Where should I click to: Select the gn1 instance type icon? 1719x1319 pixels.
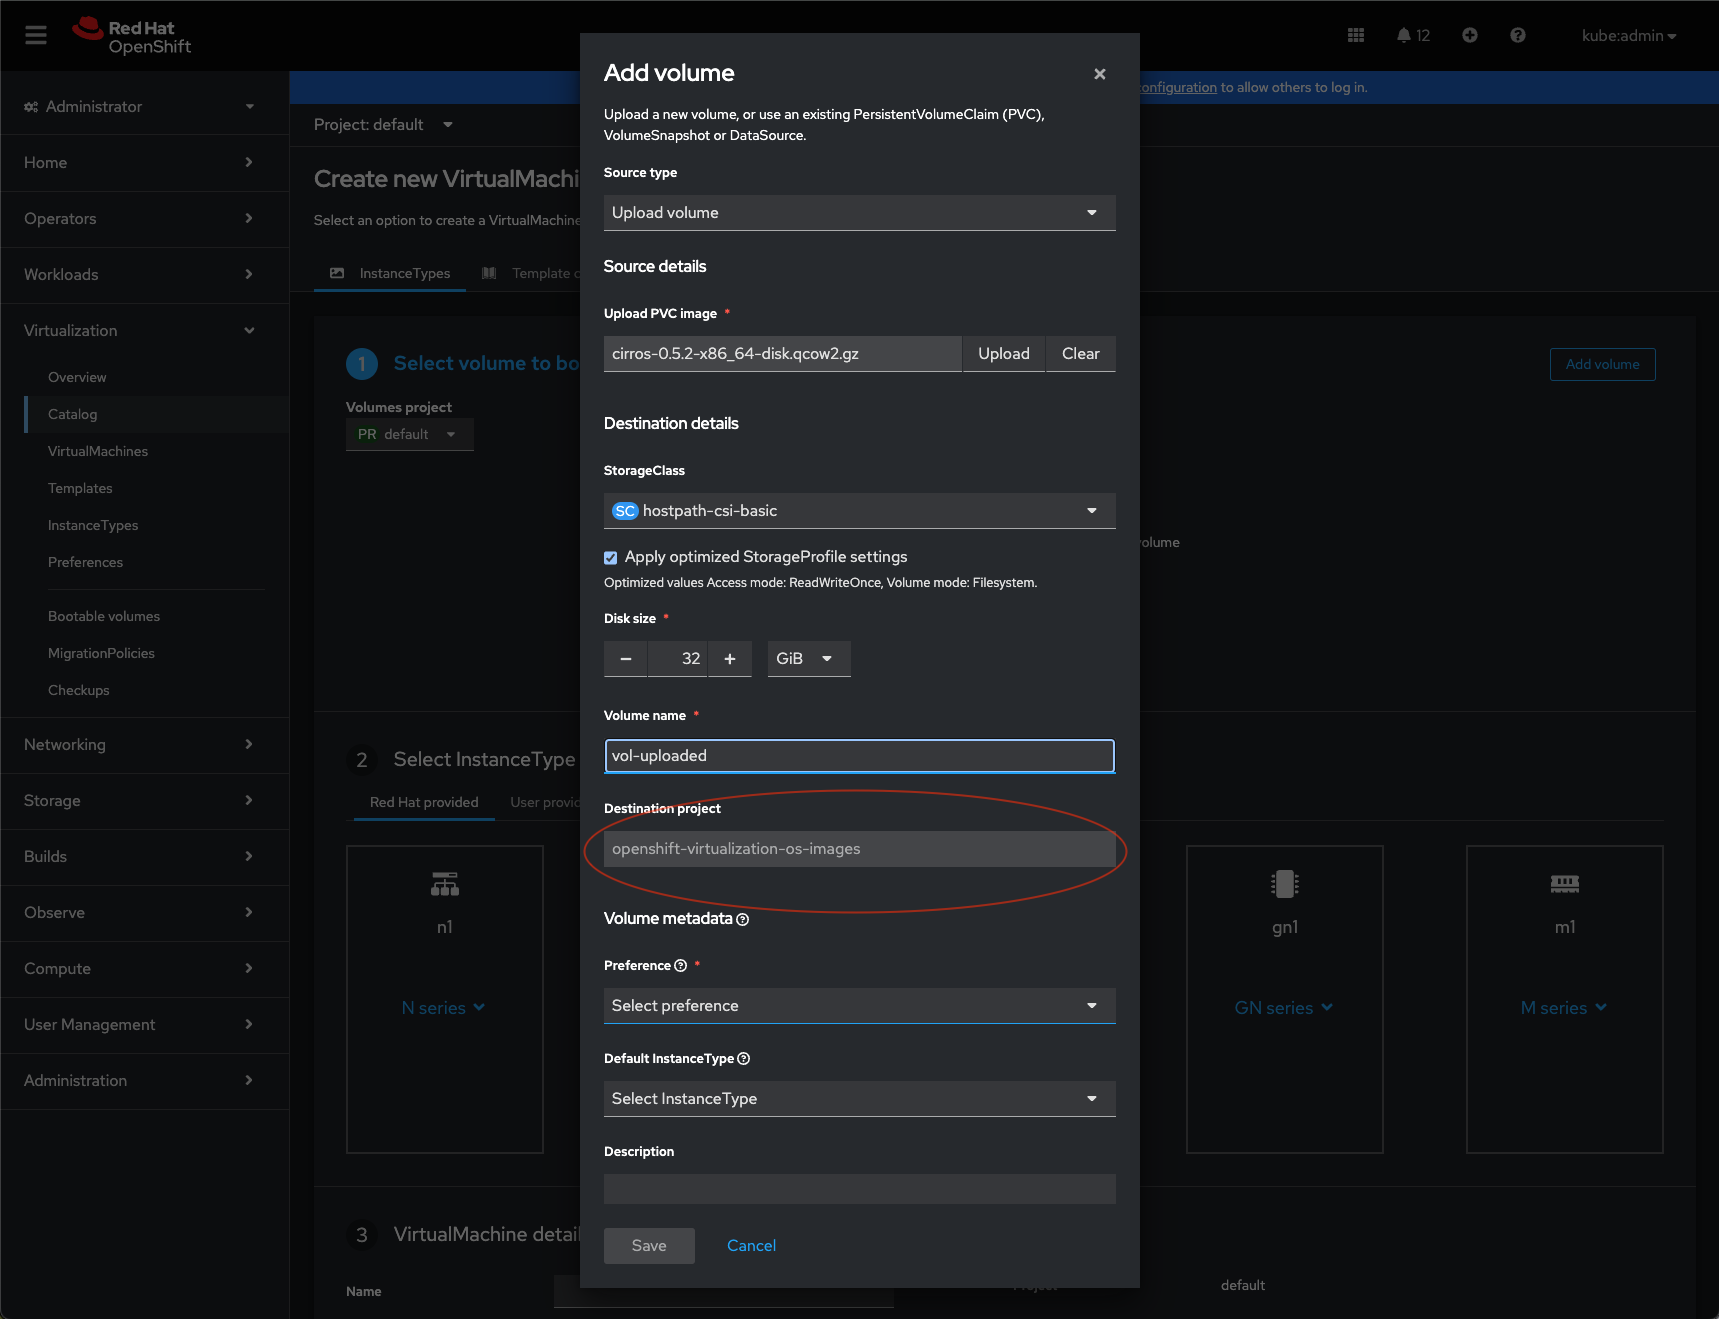(x=1285, y=884)
